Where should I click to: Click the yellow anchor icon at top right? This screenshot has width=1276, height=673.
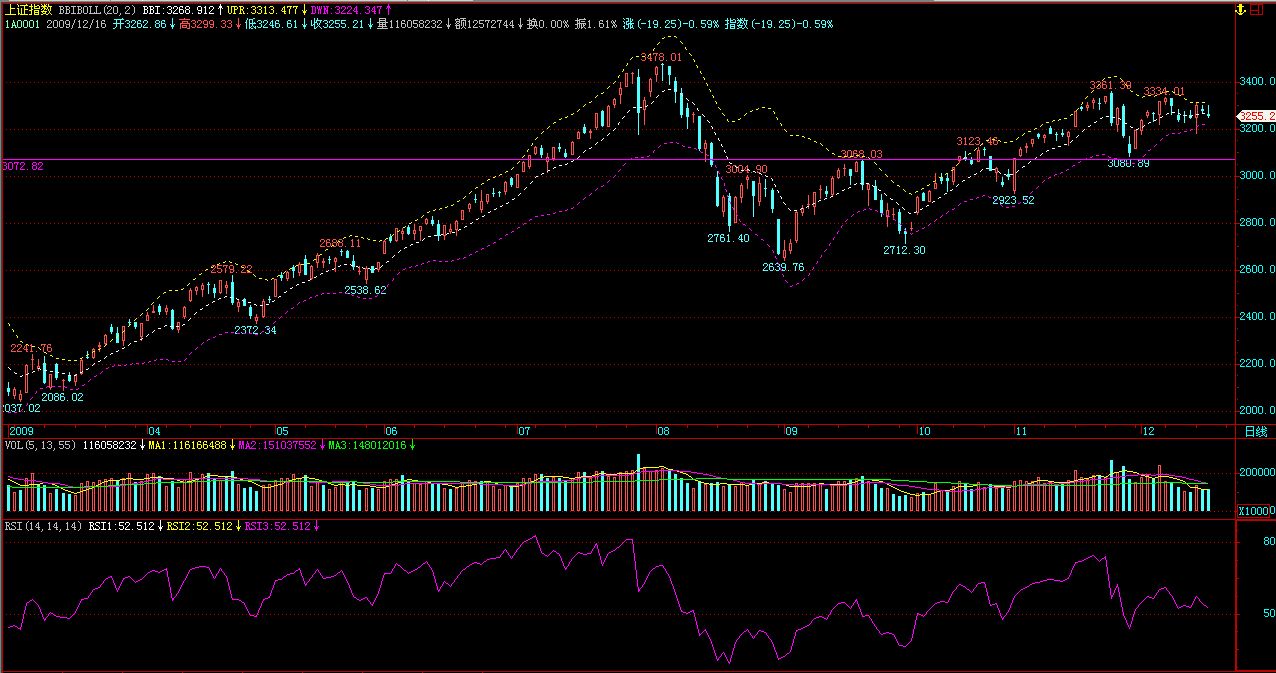pos(1239,9)
